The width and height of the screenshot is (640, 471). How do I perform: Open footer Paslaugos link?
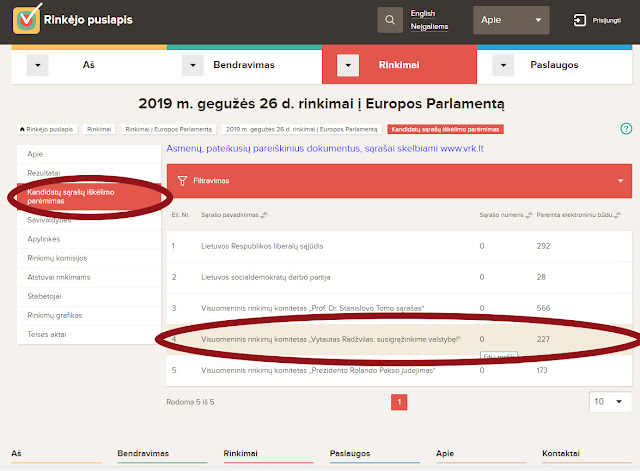tap(350, 453)
